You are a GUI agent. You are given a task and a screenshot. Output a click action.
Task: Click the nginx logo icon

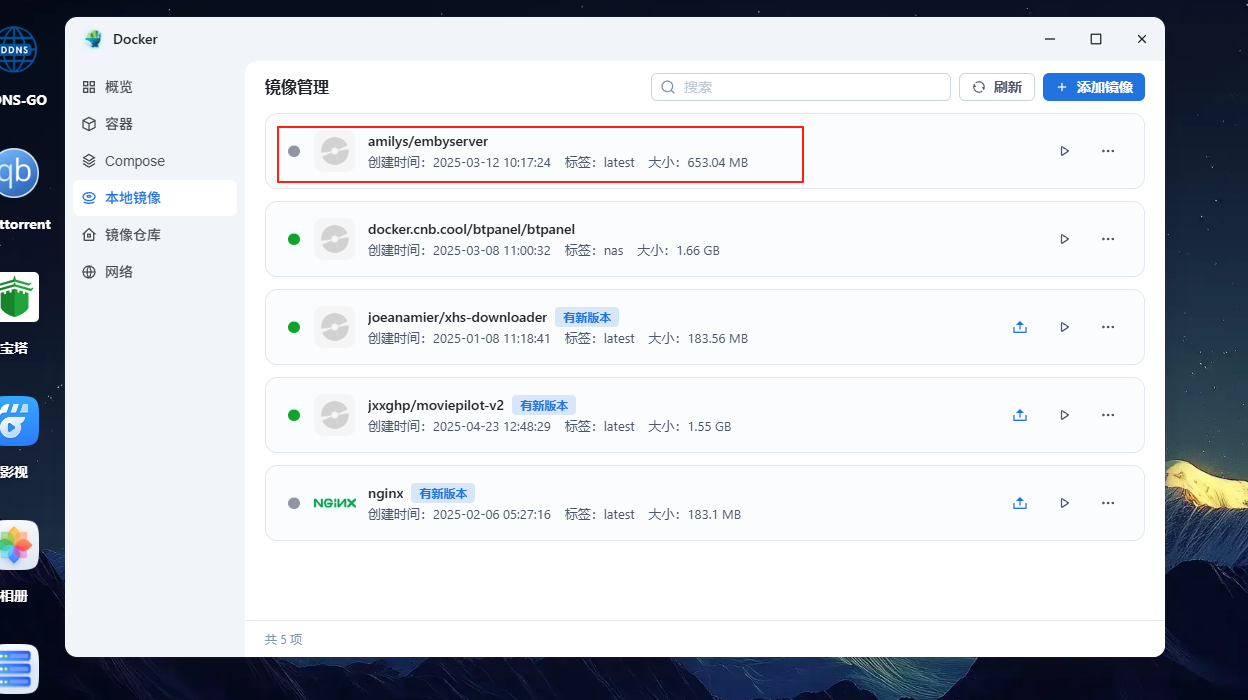(335, 503)
